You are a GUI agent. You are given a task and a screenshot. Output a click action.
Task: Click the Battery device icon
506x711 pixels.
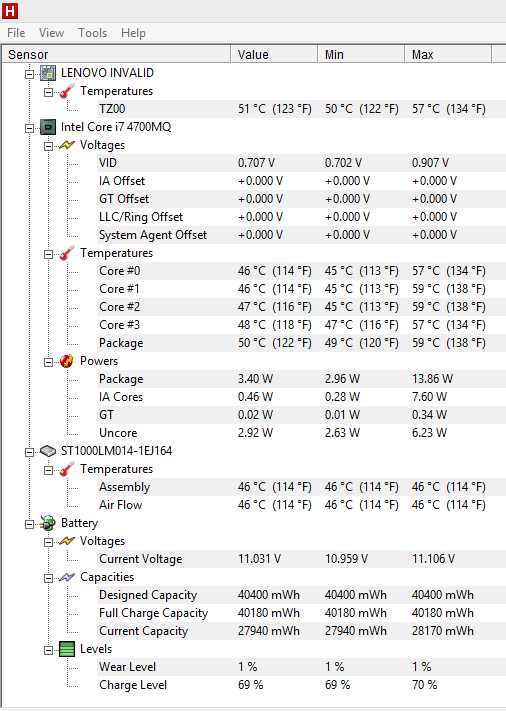[x=48, y=523]
